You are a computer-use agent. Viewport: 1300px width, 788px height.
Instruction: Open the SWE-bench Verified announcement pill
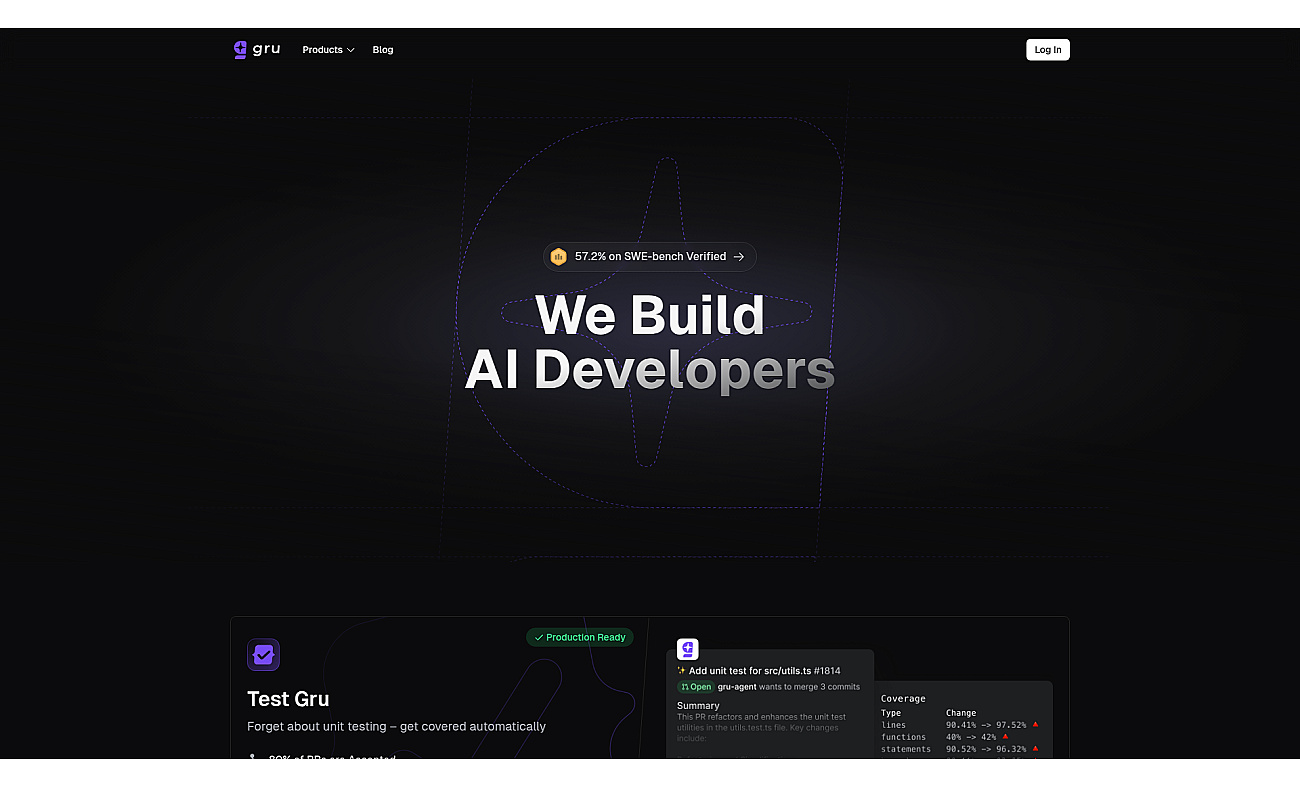pyautogui.click(x=650, y=257)
